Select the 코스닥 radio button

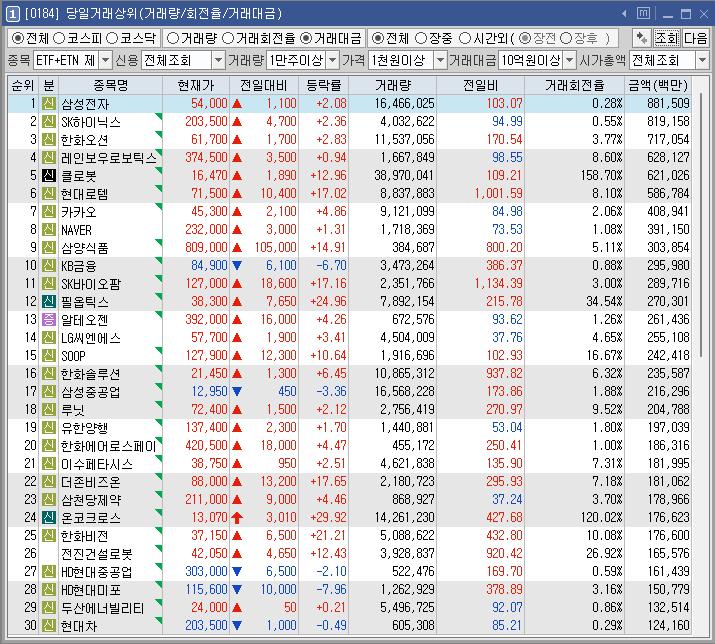point(112,38)
